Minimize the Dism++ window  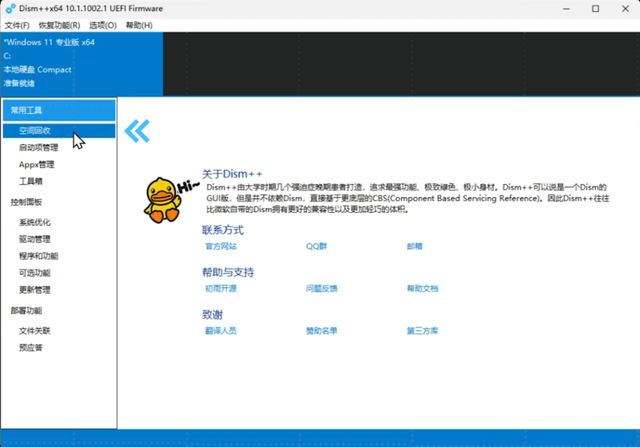pos(566,9)
